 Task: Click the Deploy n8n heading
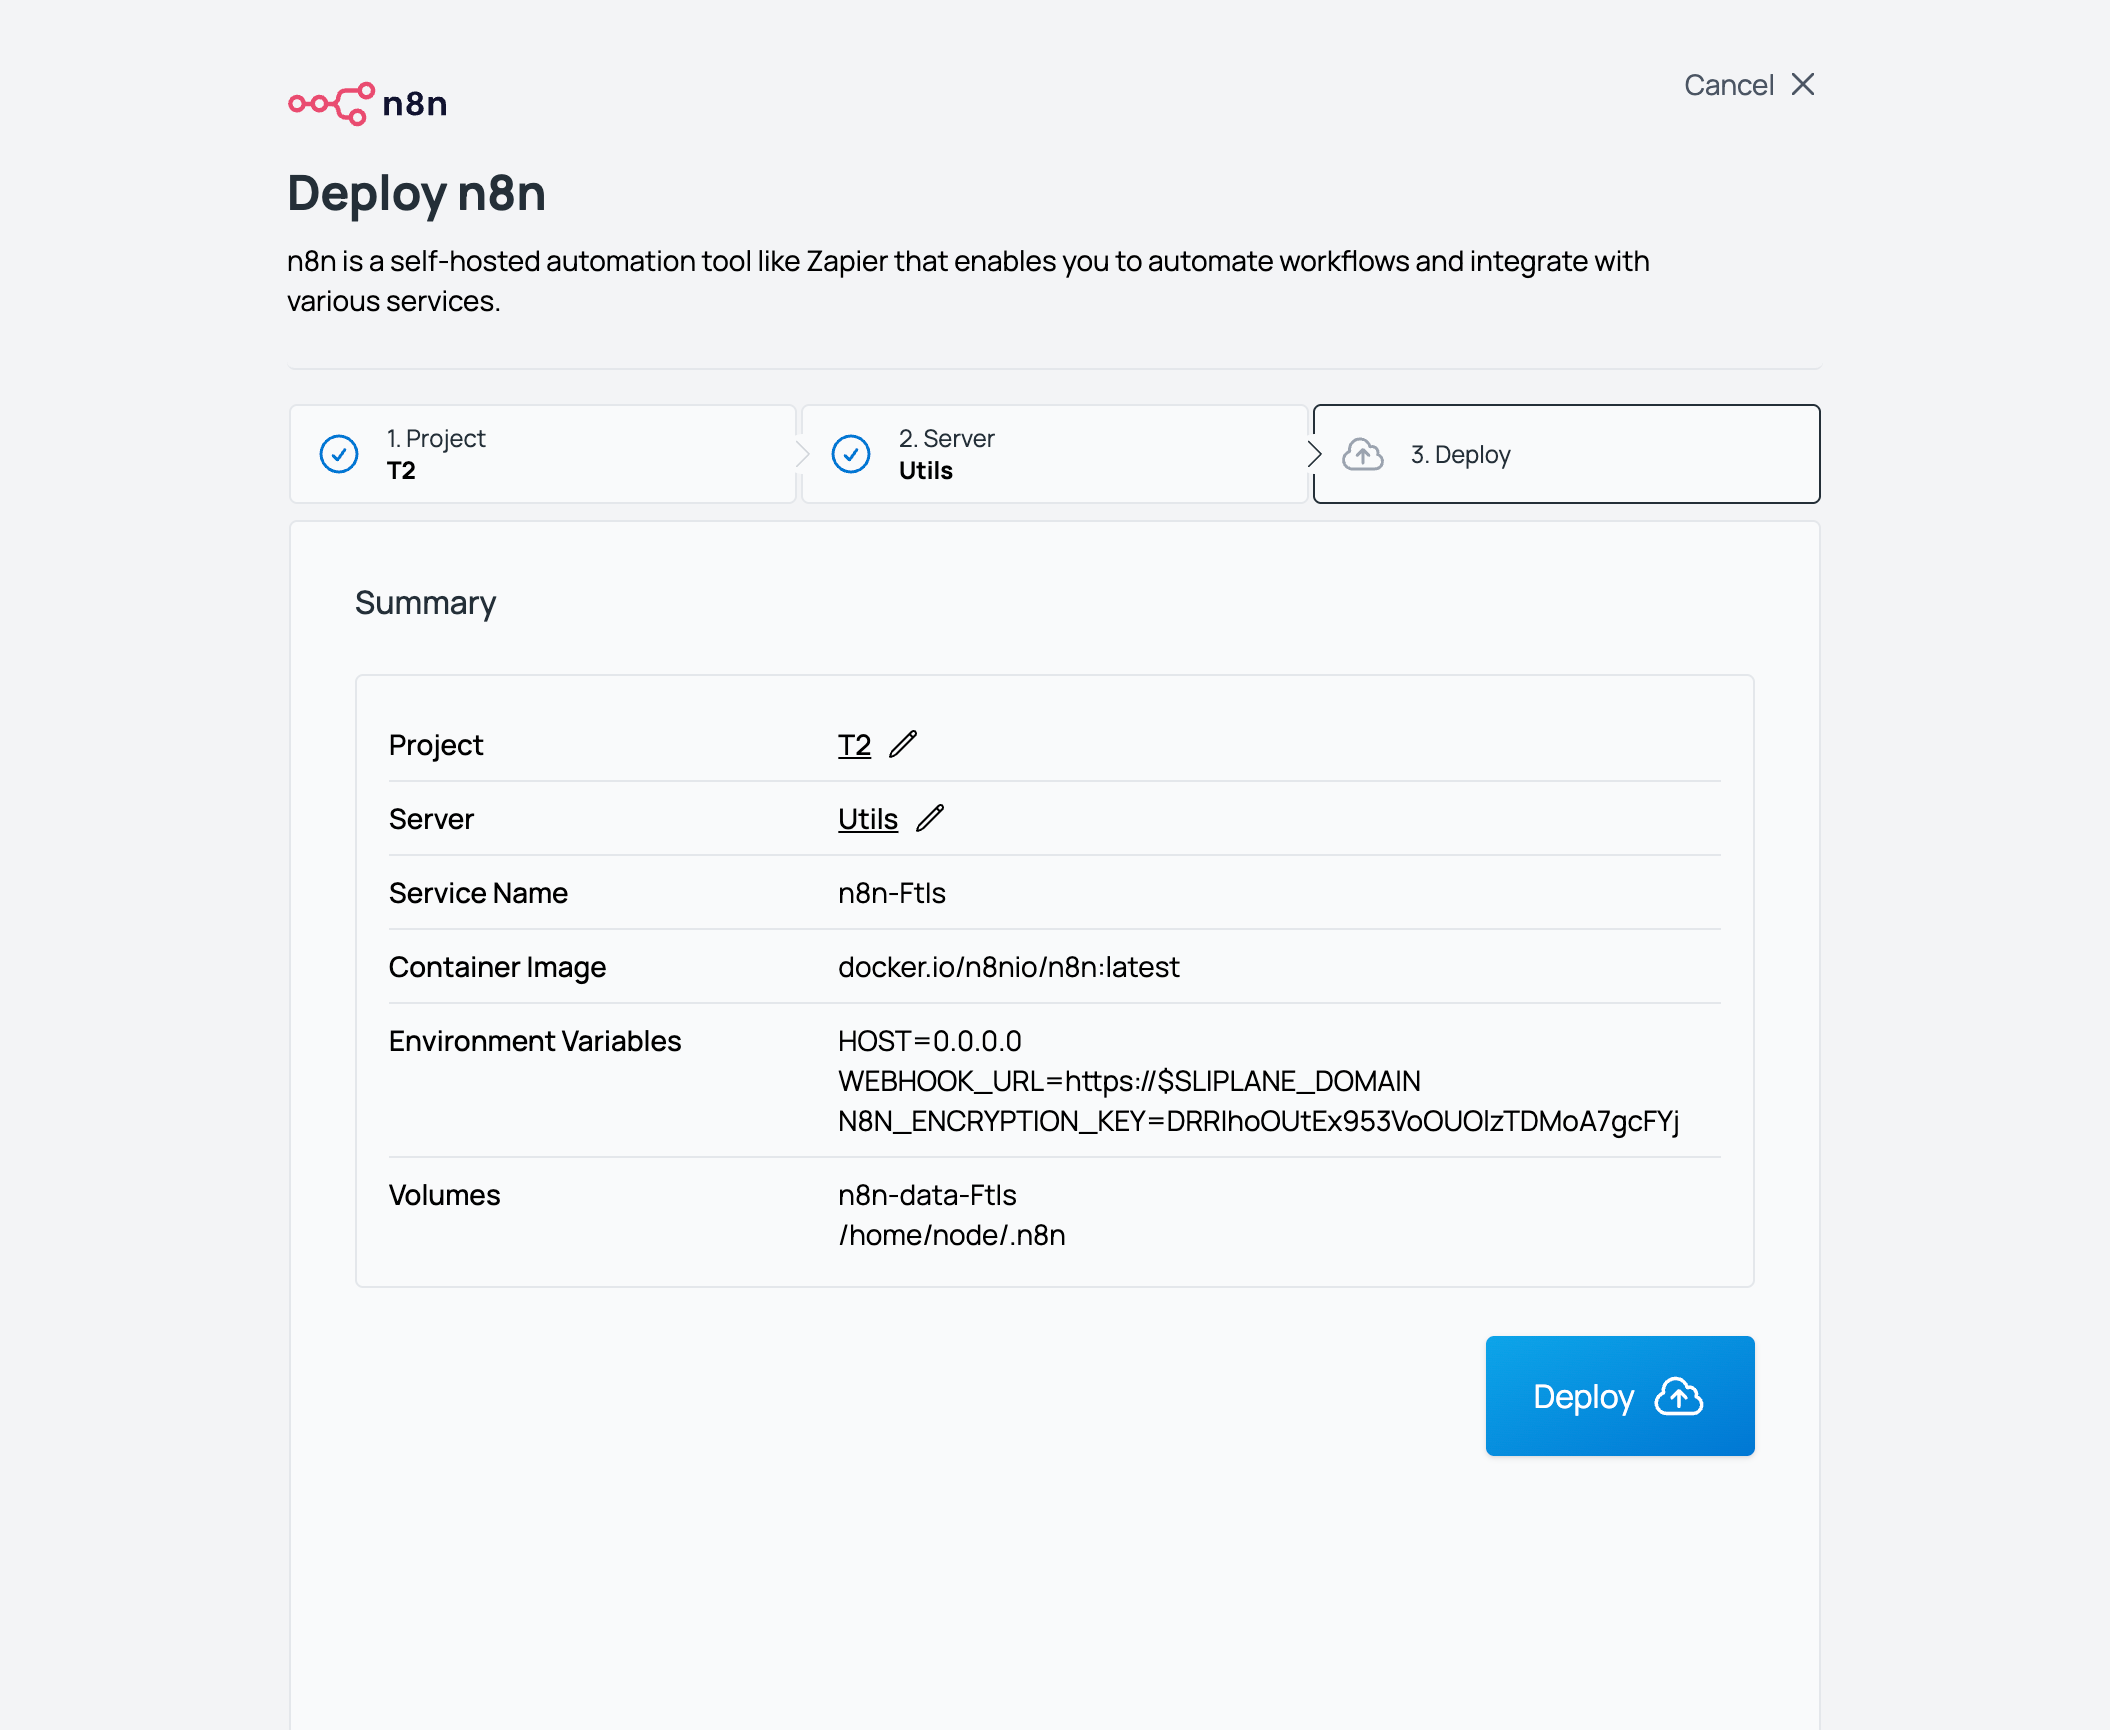(x=417, y=193)
